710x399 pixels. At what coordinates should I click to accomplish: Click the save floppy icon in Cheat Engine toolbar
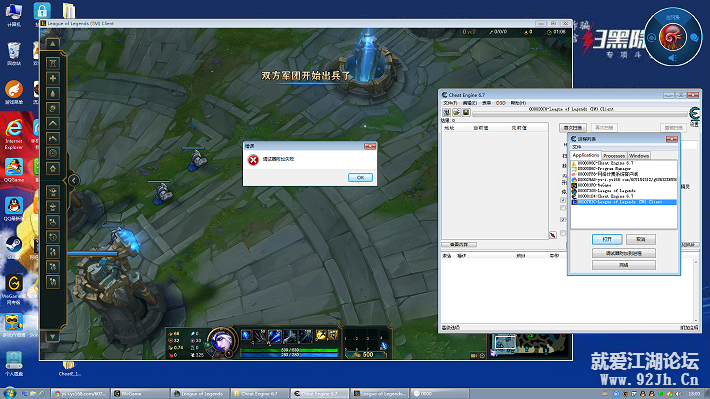[466, 112]
